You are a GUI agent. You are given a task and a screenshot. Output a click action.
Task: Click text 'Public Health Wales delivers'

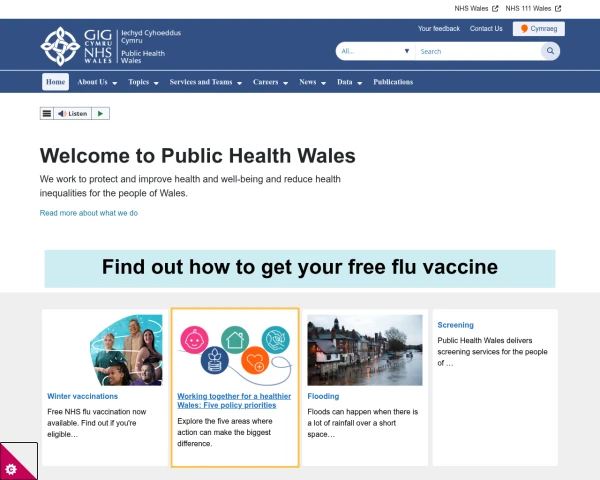485,340
